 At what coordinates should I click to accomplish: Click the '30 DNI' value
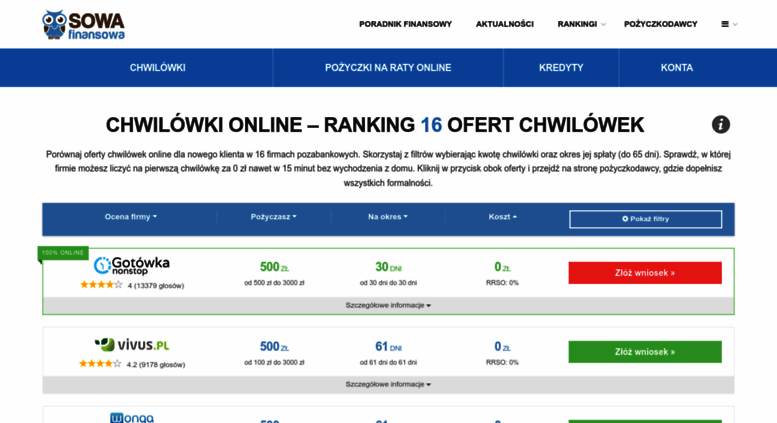point(388,267)
